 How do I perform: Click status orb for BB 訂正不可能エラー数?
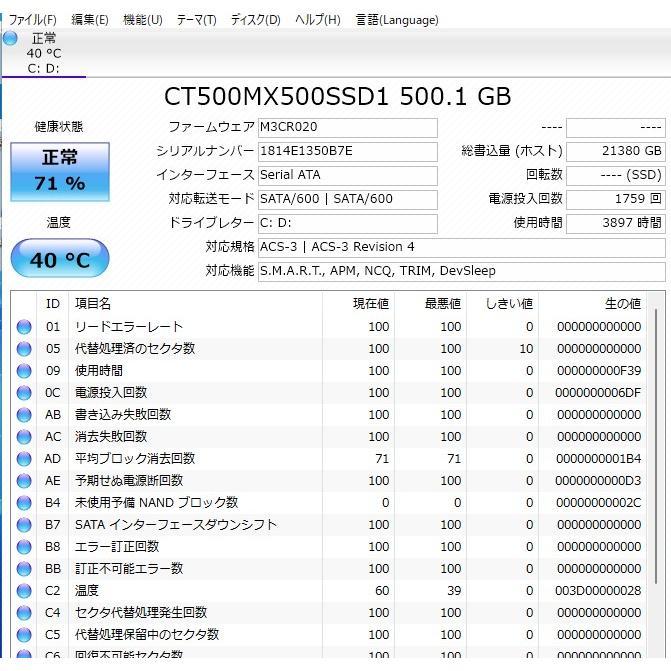pyautogui.click(x=24, y=569)
